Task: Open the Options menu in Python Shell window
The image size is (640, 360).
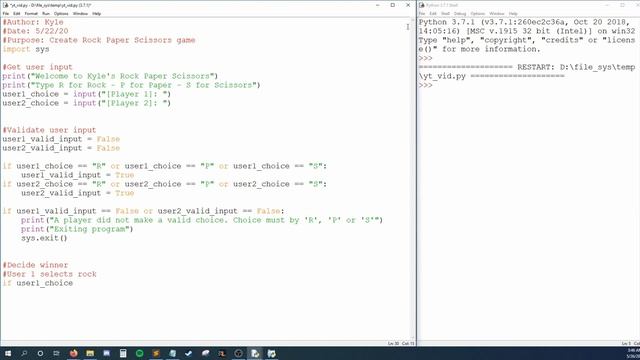Action: coord(478,13)
